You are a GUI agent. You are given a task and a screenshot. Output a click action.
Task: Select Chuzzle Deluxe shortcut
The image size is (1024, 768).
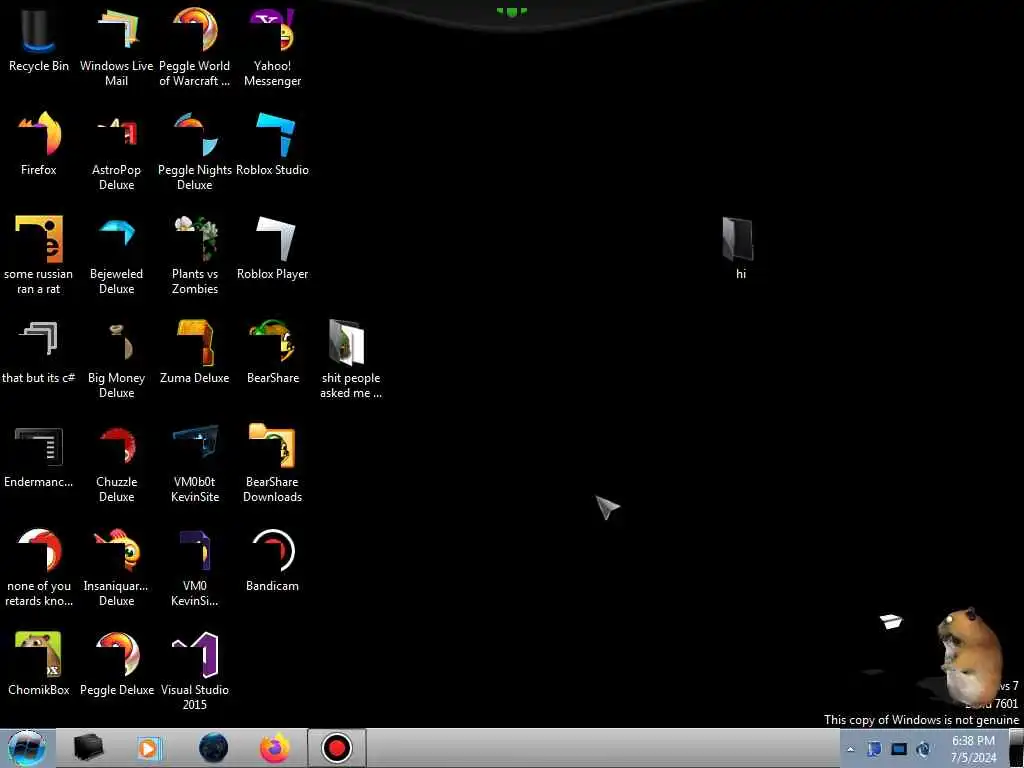point(116,462)
